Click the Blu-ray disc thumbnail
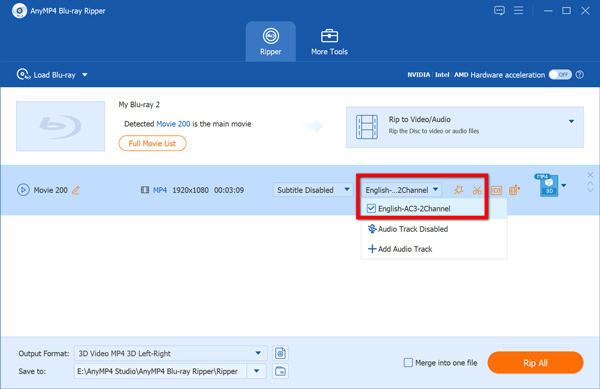The image size is (600, 389). (x=60, y=126)
